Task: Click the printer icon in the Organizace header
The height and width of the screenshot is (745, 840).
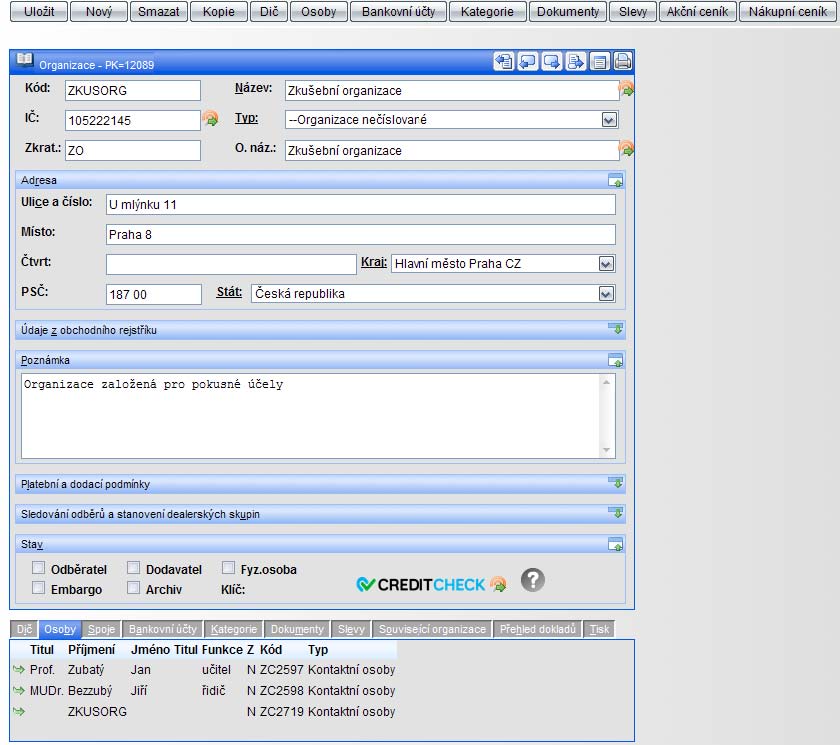Action: 622,62
